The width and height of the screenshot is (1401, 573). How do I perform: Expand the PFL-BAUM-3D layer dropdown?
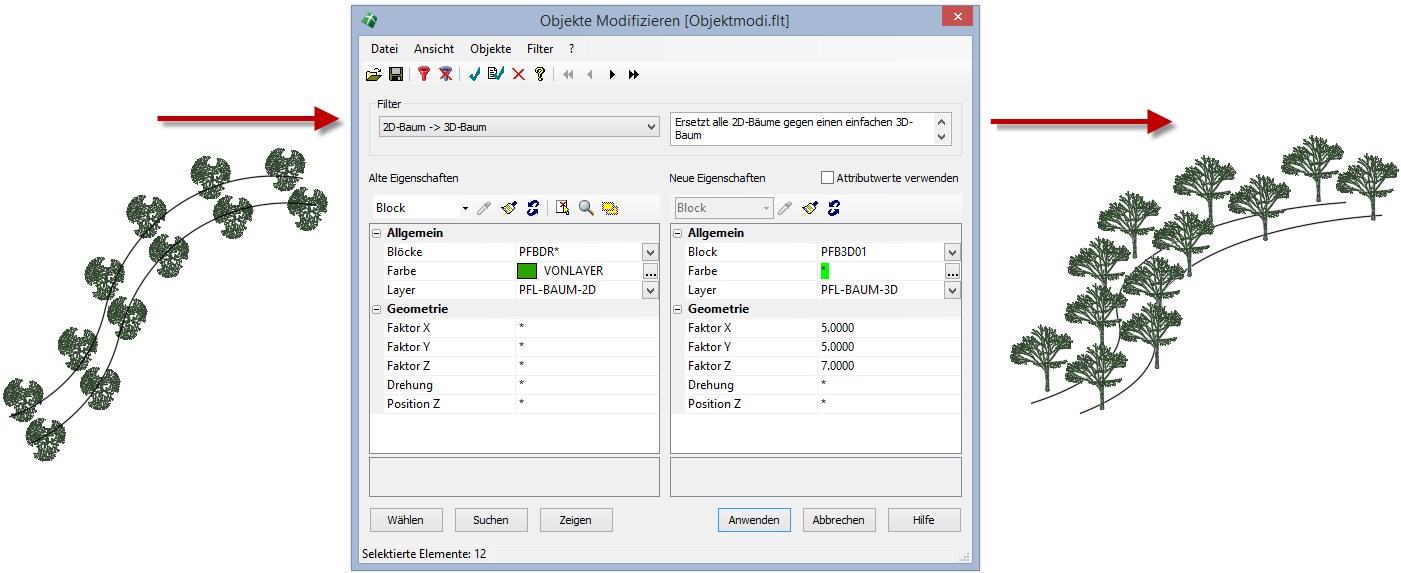click(952, 290)
